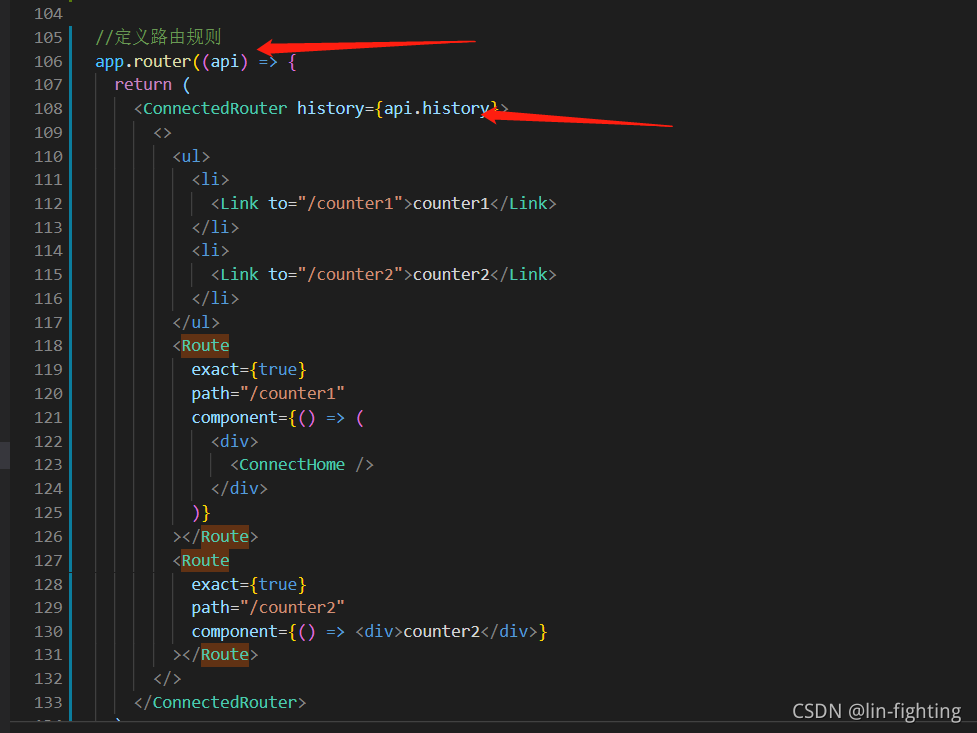The image size is (977, 733).
Task: Click the 'counter2' div text on line 130
Action: [x=442, y=631]
